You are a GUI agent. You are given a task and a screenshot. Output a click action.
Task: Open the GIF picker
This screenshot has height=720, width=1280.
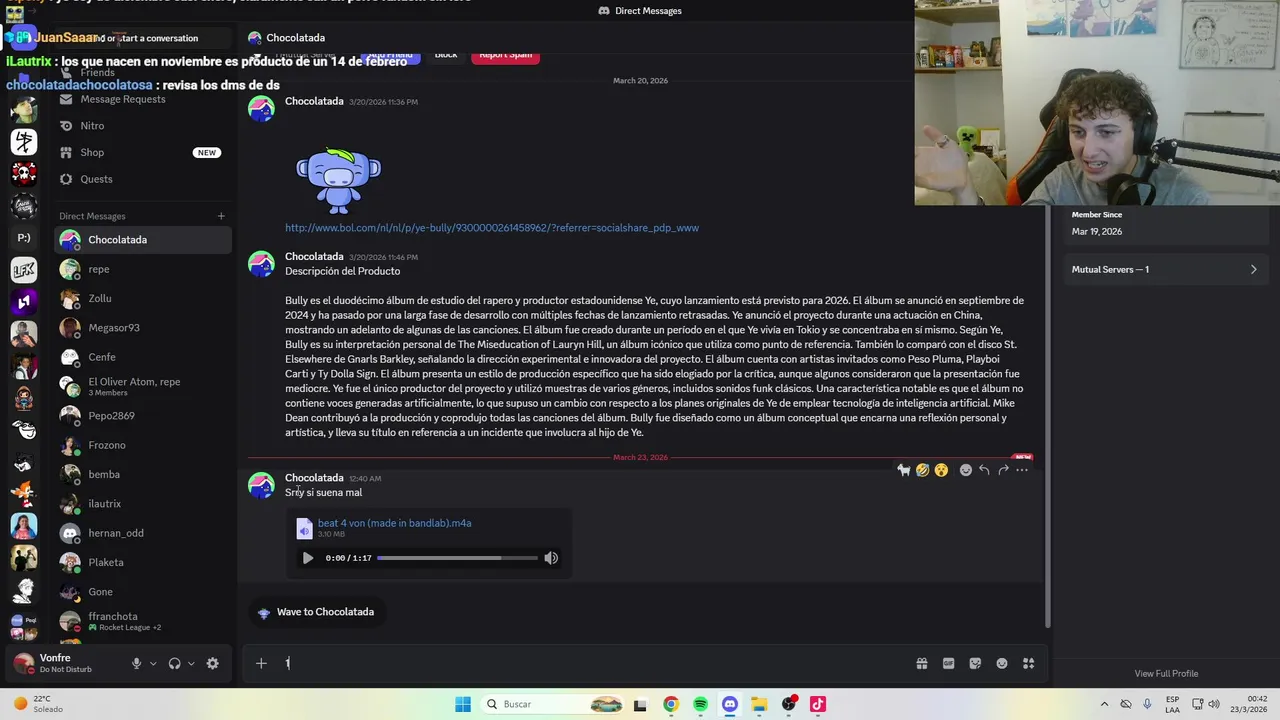pyautogui.click(x=948, y=663)
